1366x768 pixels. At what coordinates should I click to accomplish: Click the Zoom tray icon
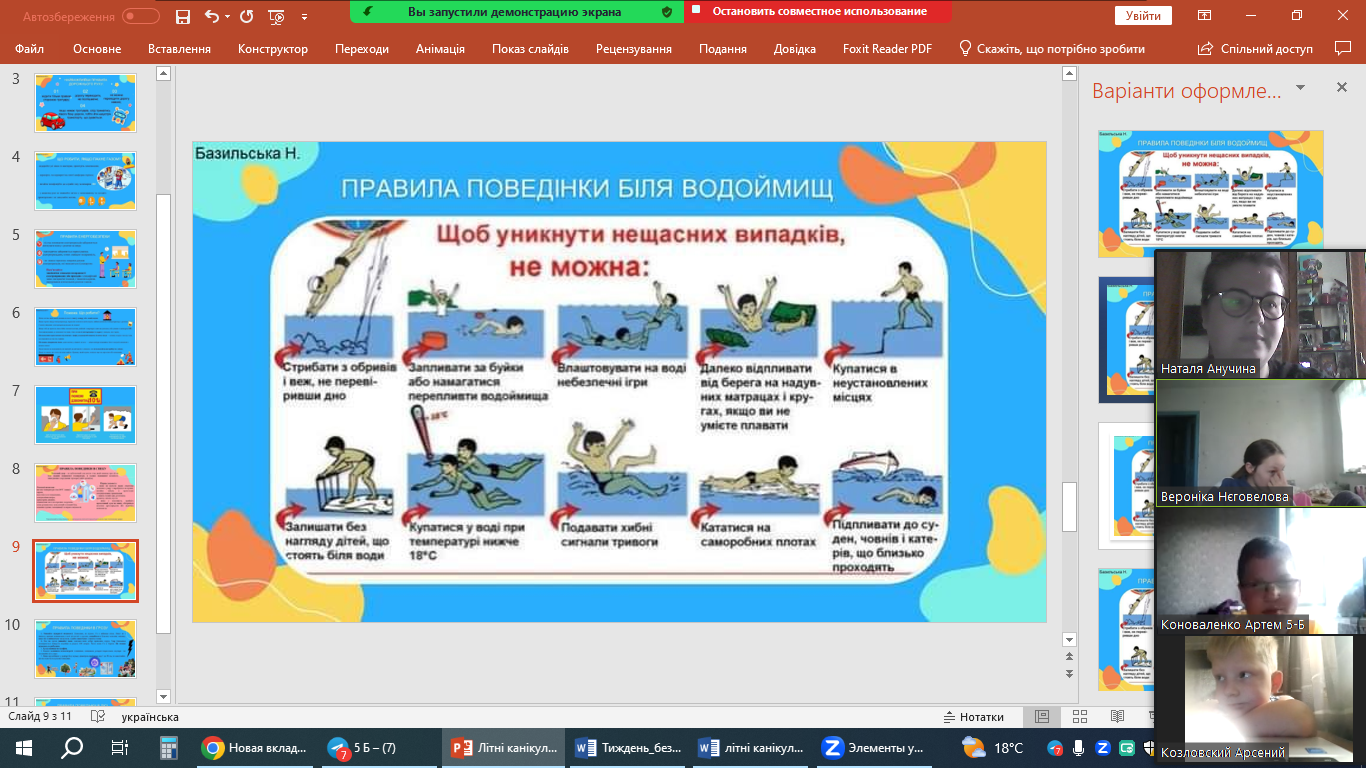1103,748
